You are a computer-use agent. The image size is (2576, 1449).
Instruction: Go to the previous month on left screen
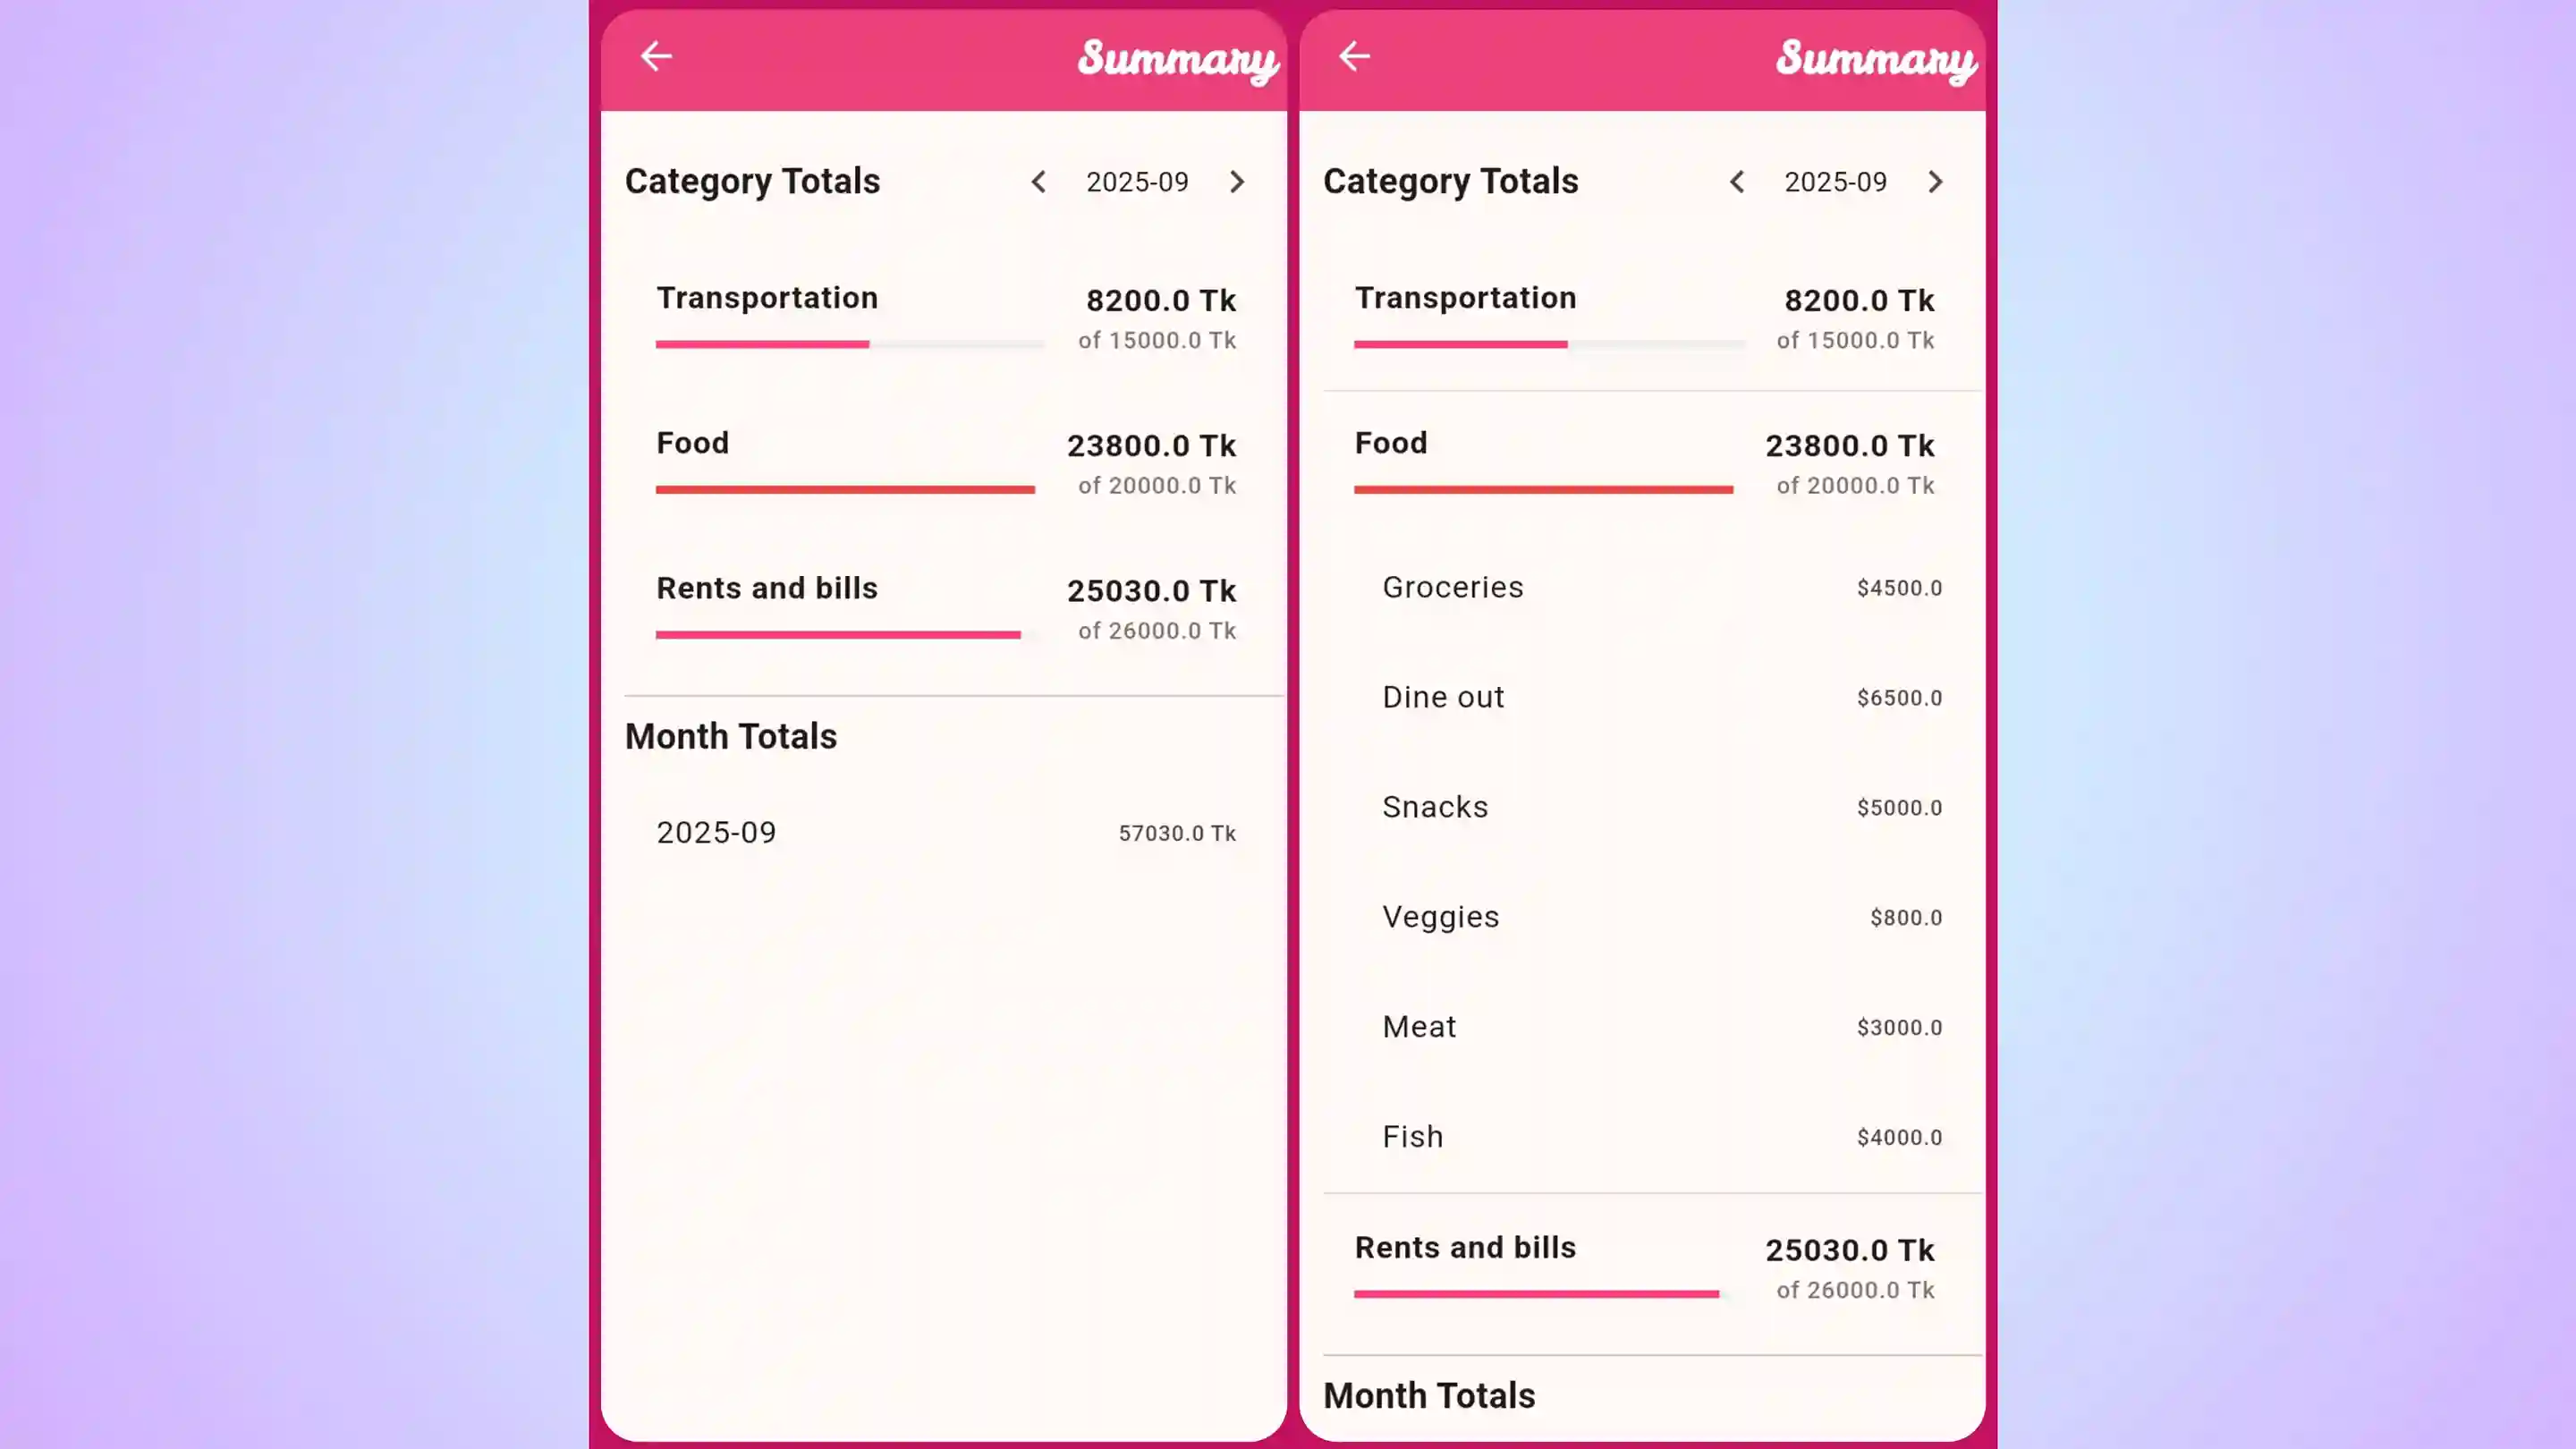click(x=1039, y=182)
